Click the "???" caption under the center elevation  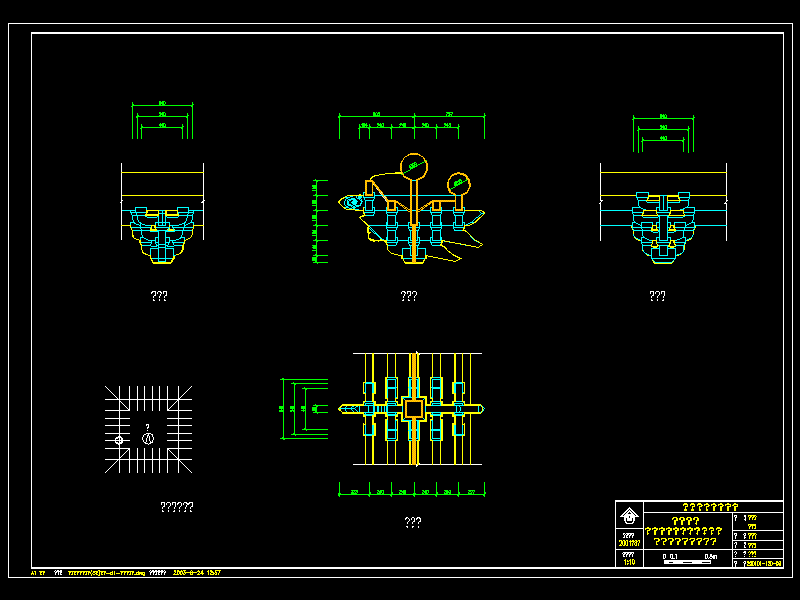(x=409, y=296)
